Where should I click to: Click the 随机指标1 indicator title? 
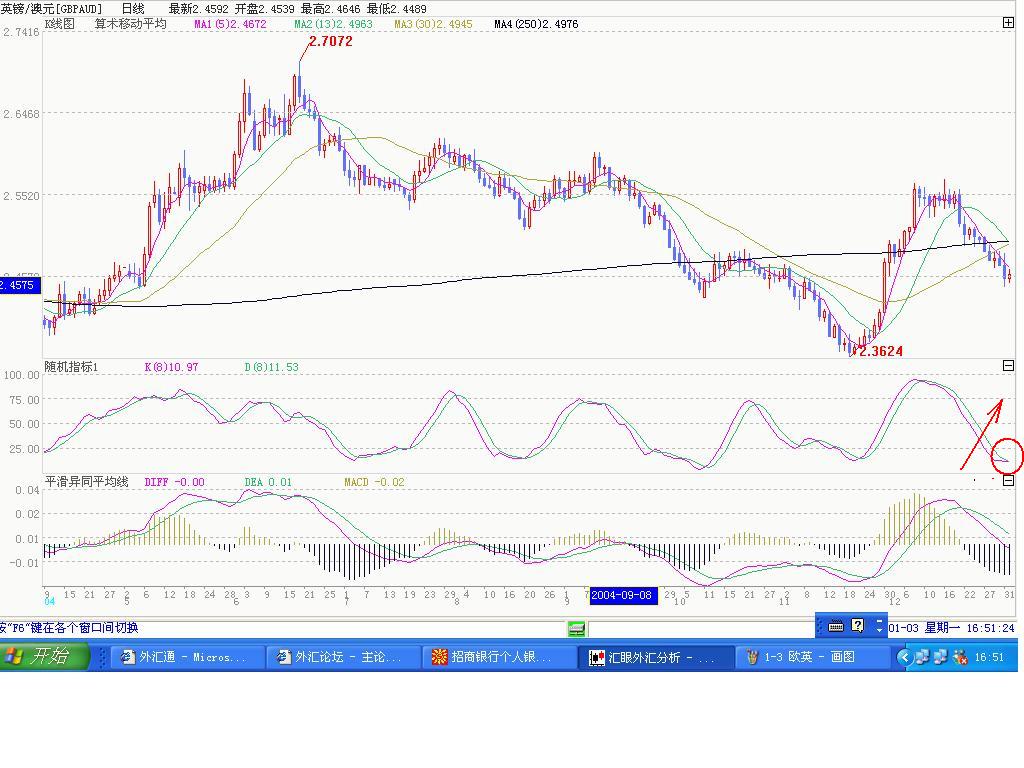point(71,366)
